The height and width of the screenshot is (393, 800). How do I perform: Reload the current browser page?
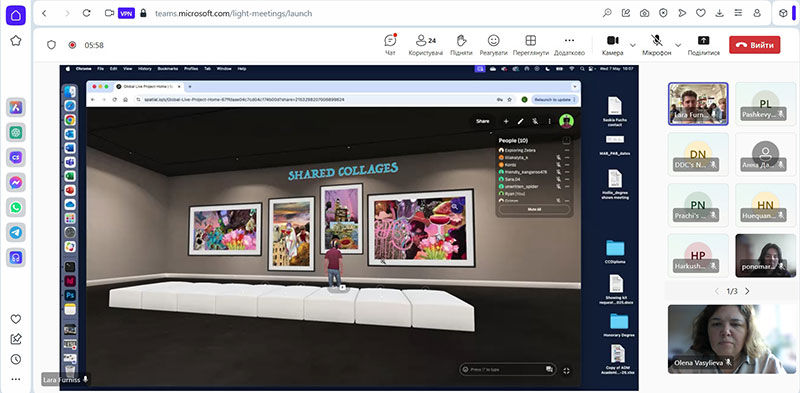click(x=86, y=13)
